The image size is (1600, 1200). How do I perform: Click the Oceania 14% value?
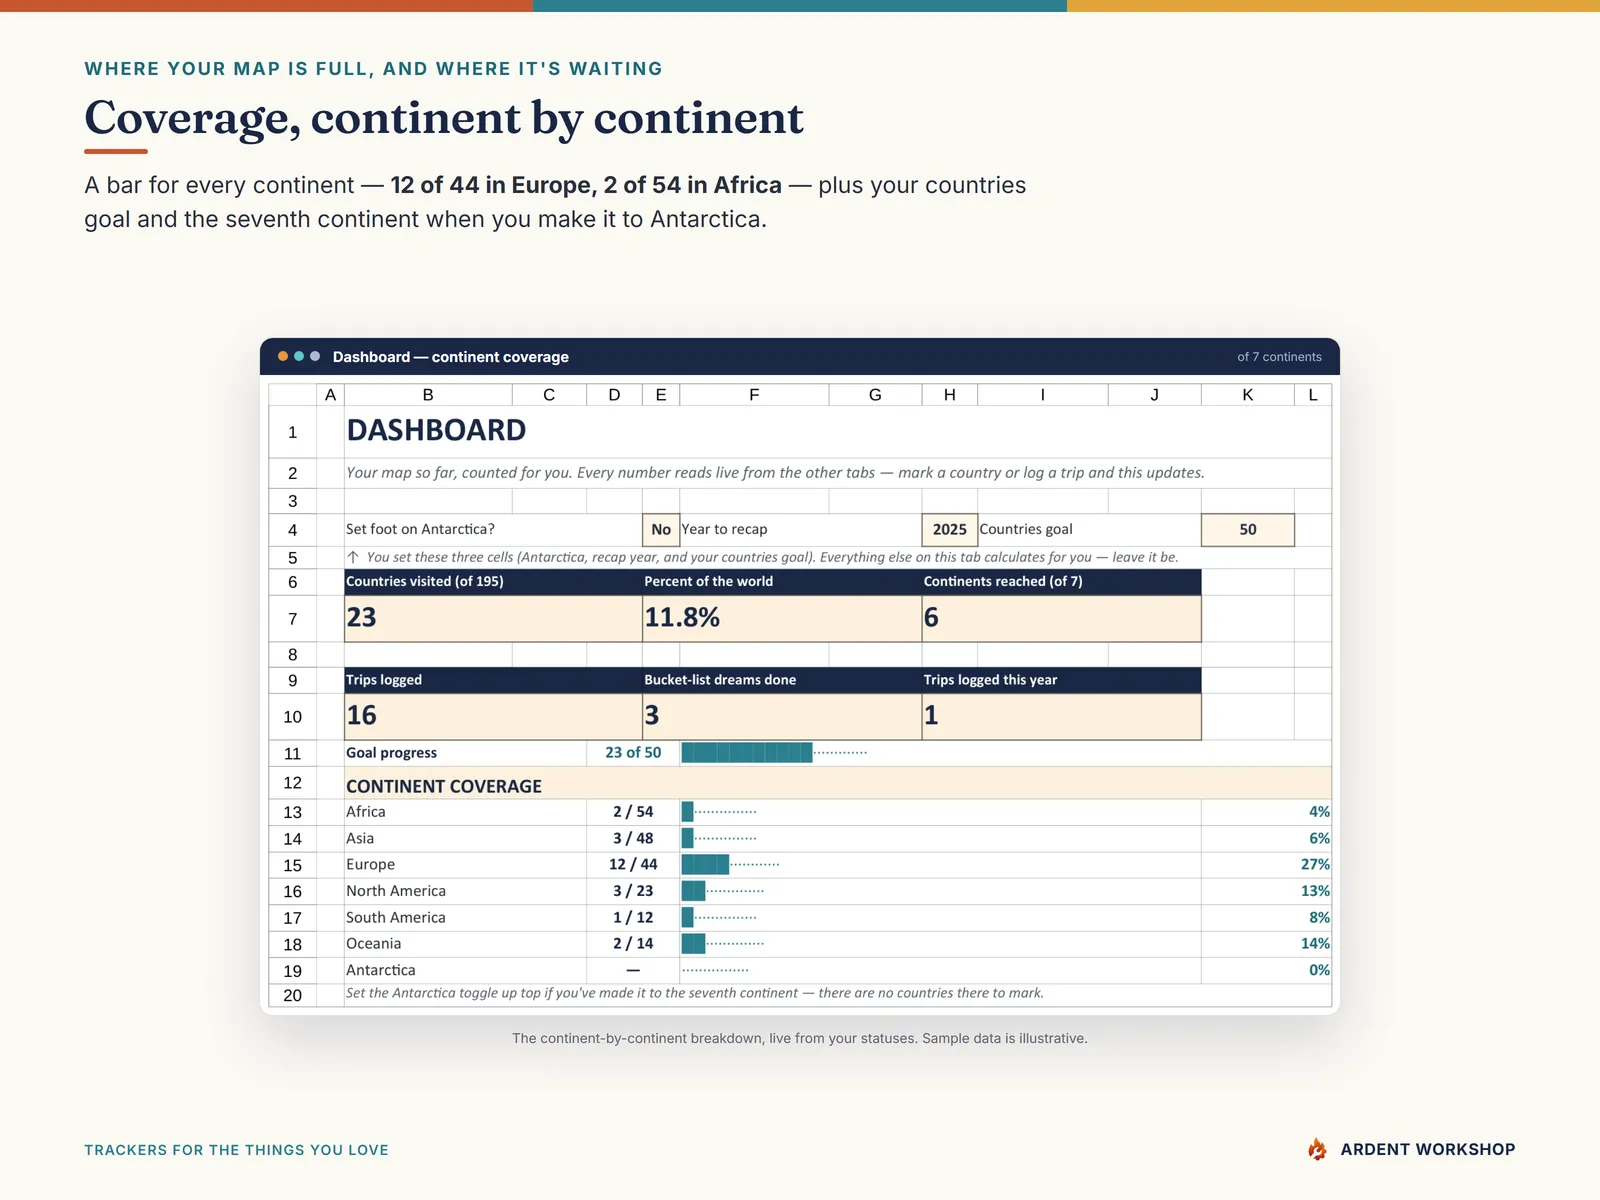click(x=1315, y=944)
